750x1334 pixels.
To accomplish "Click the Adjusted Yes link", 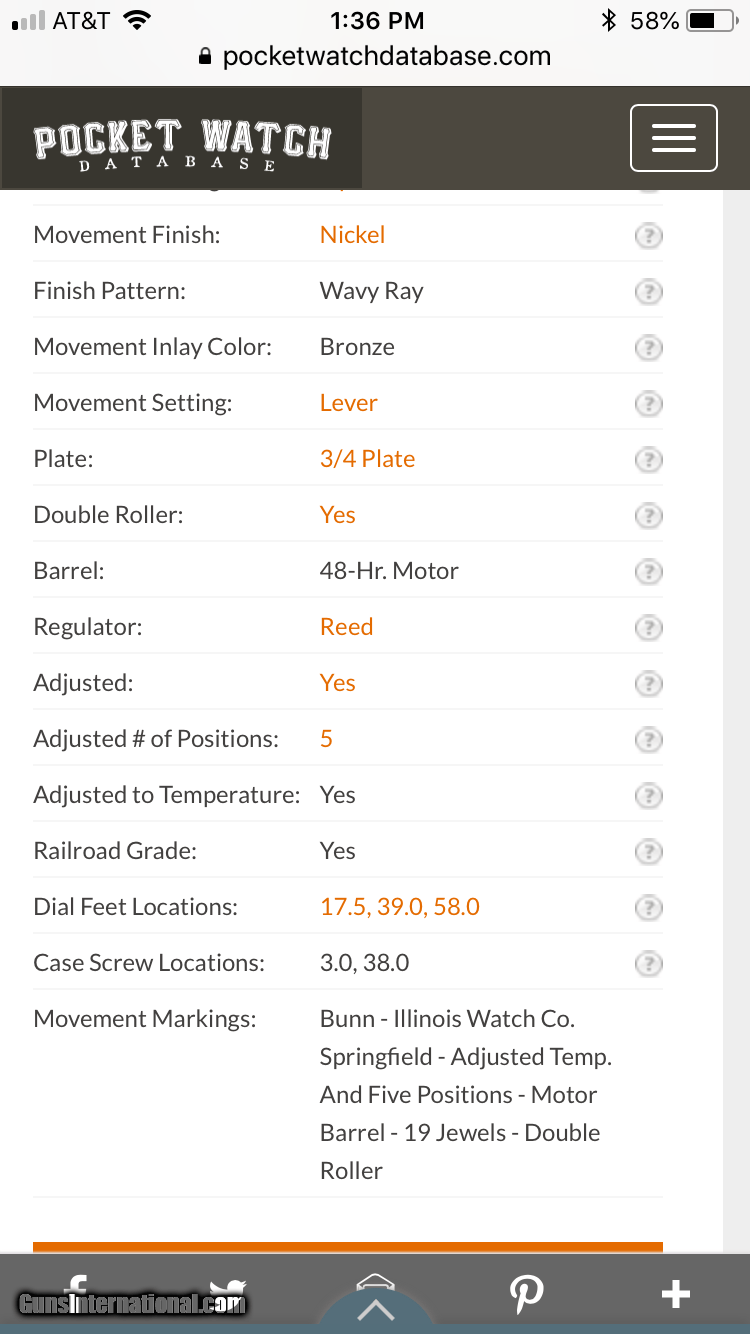I will (x=337, y=683).
